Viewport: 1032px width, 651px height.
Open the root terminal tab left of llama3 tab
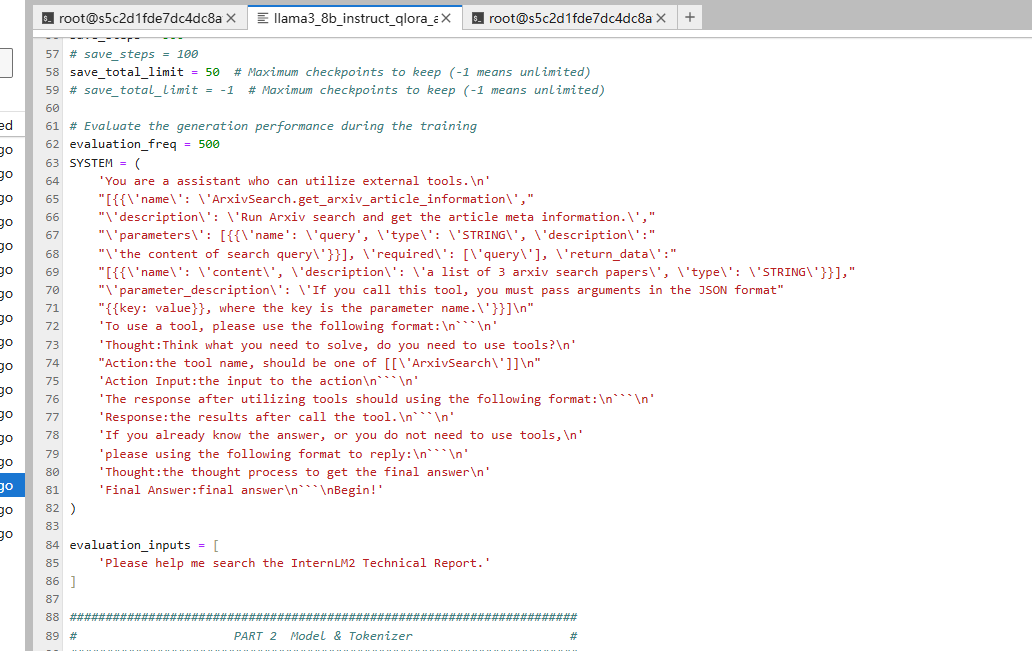coord(140,18)
